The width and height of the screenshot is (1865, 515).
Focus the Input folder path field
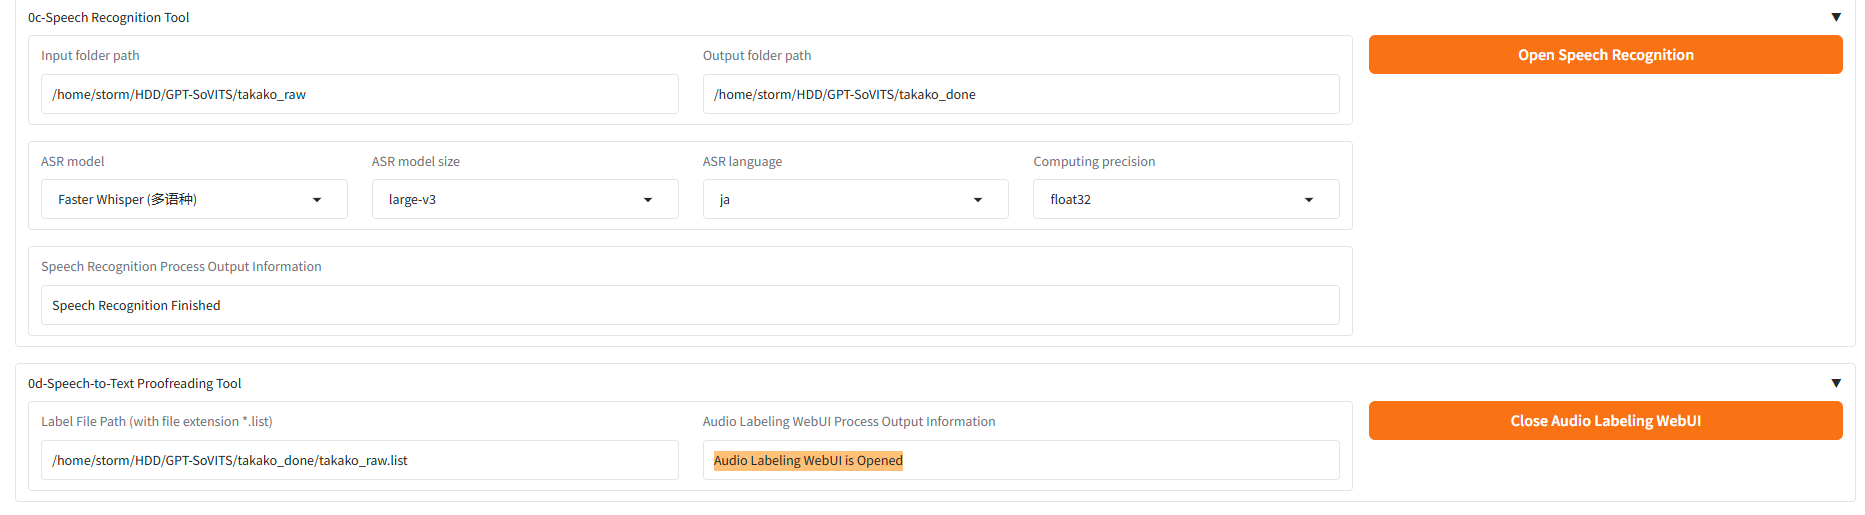(x=360, y=94)
